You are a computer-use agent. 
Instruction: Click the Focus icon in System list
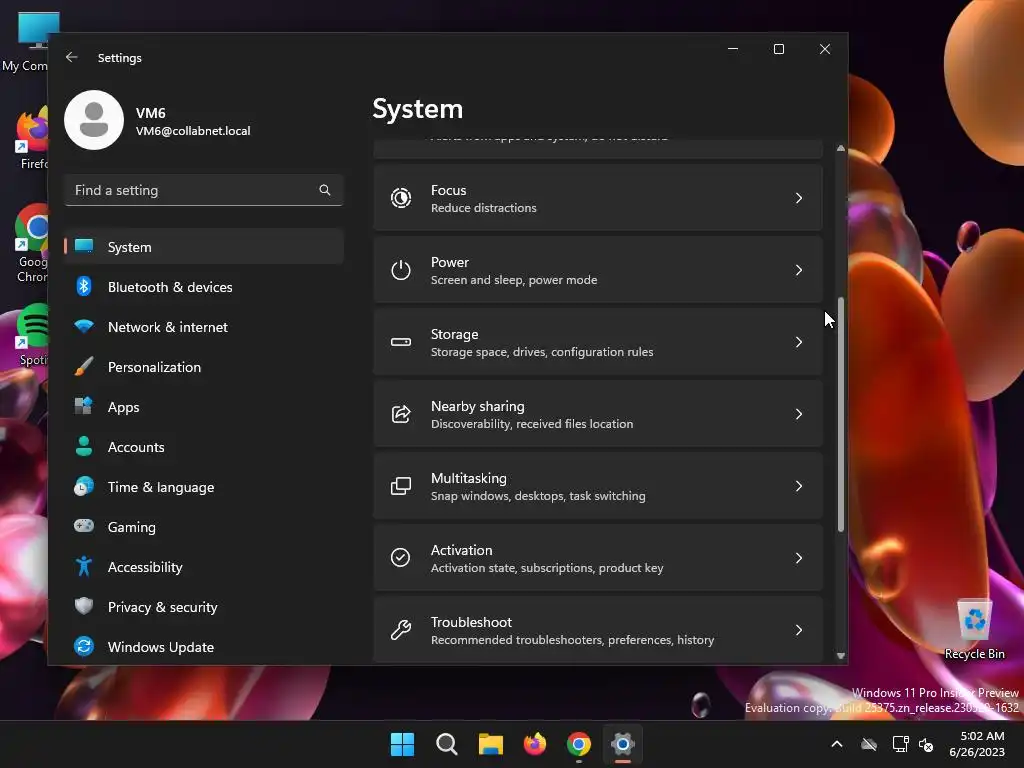point(400,198)
